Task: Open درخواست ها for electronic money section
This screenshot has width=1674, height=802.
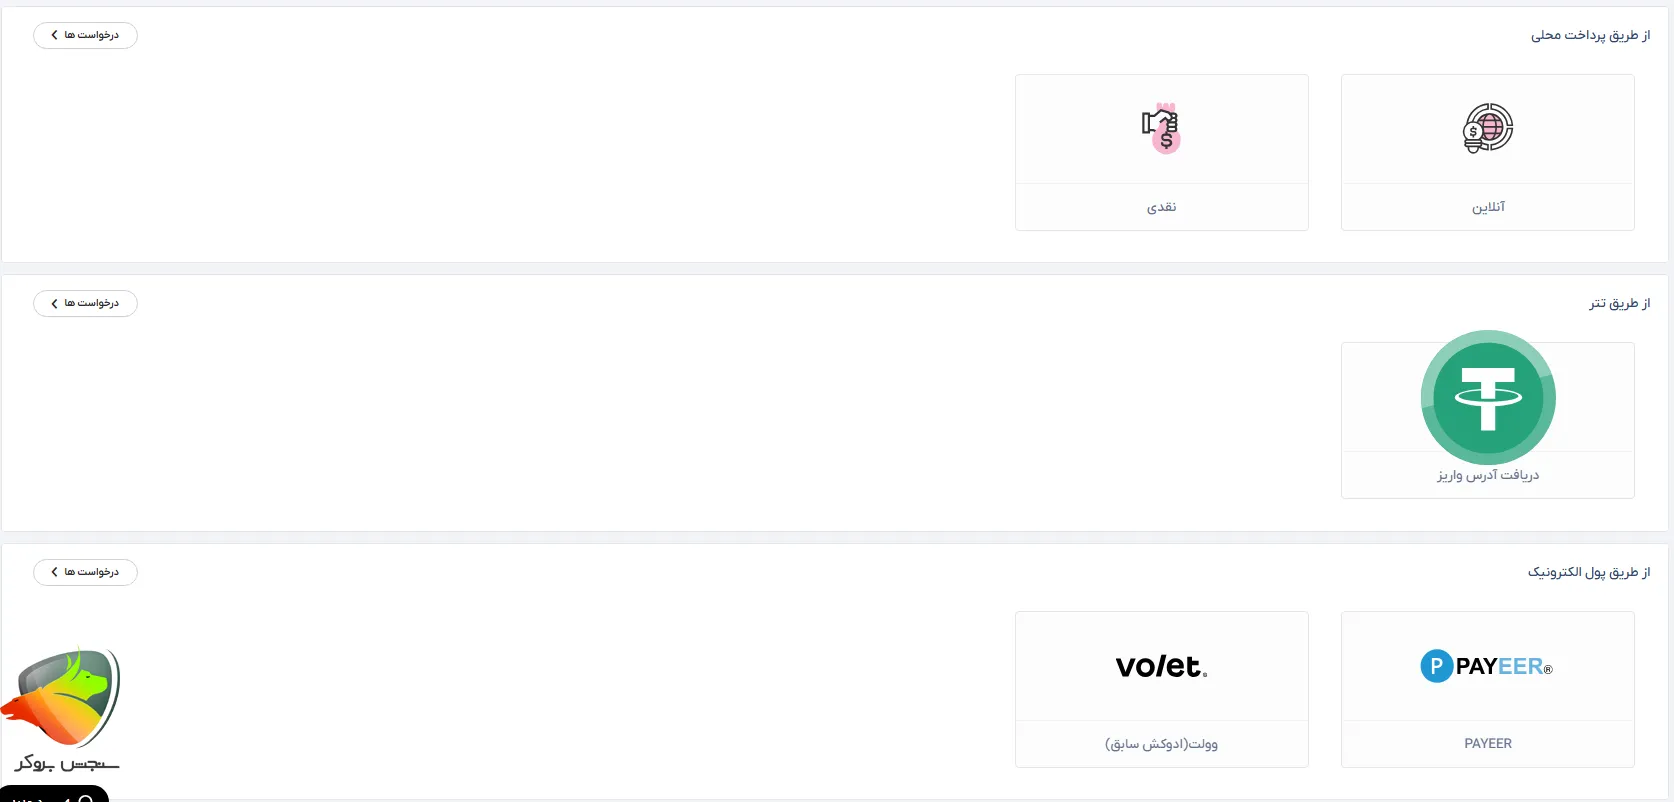Action: tap(92, 572)
